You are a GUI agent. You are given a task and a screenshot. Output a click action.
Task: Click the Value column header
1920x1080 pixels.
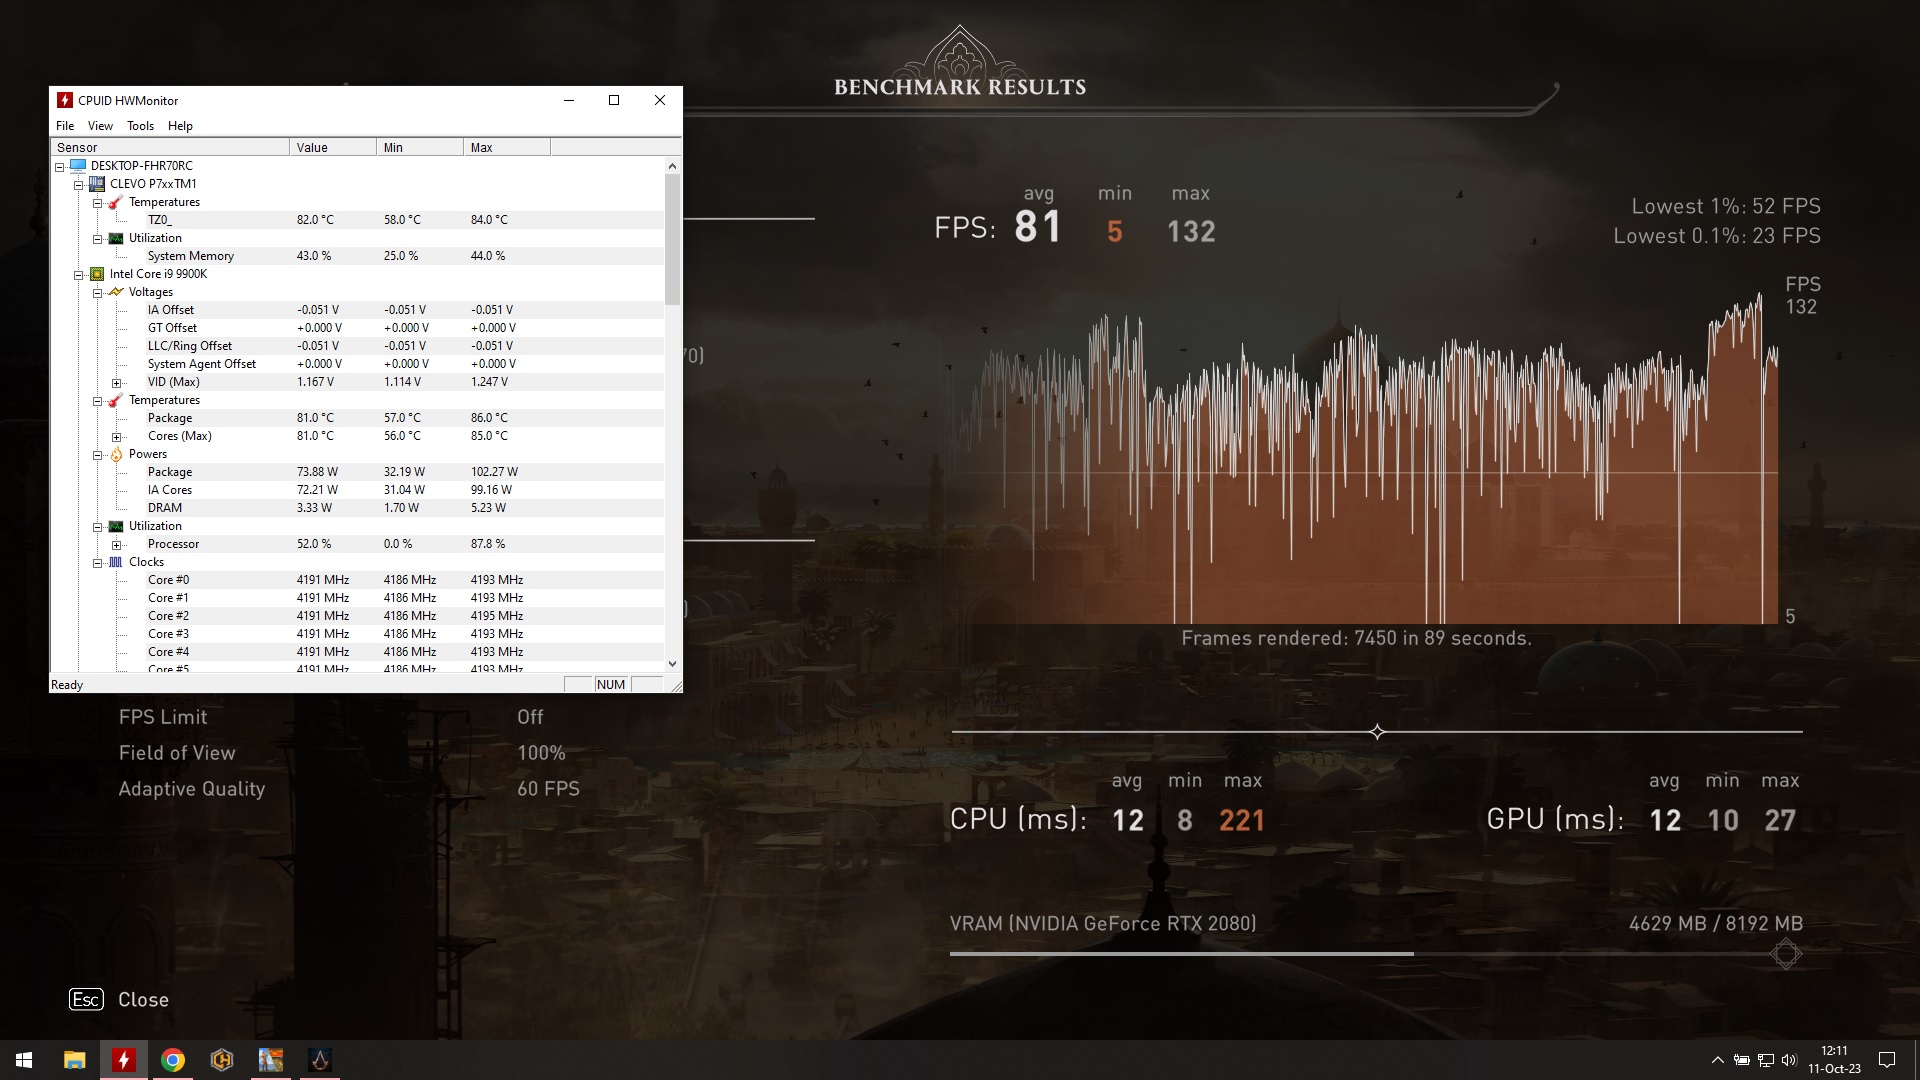(x=333, y=147)
